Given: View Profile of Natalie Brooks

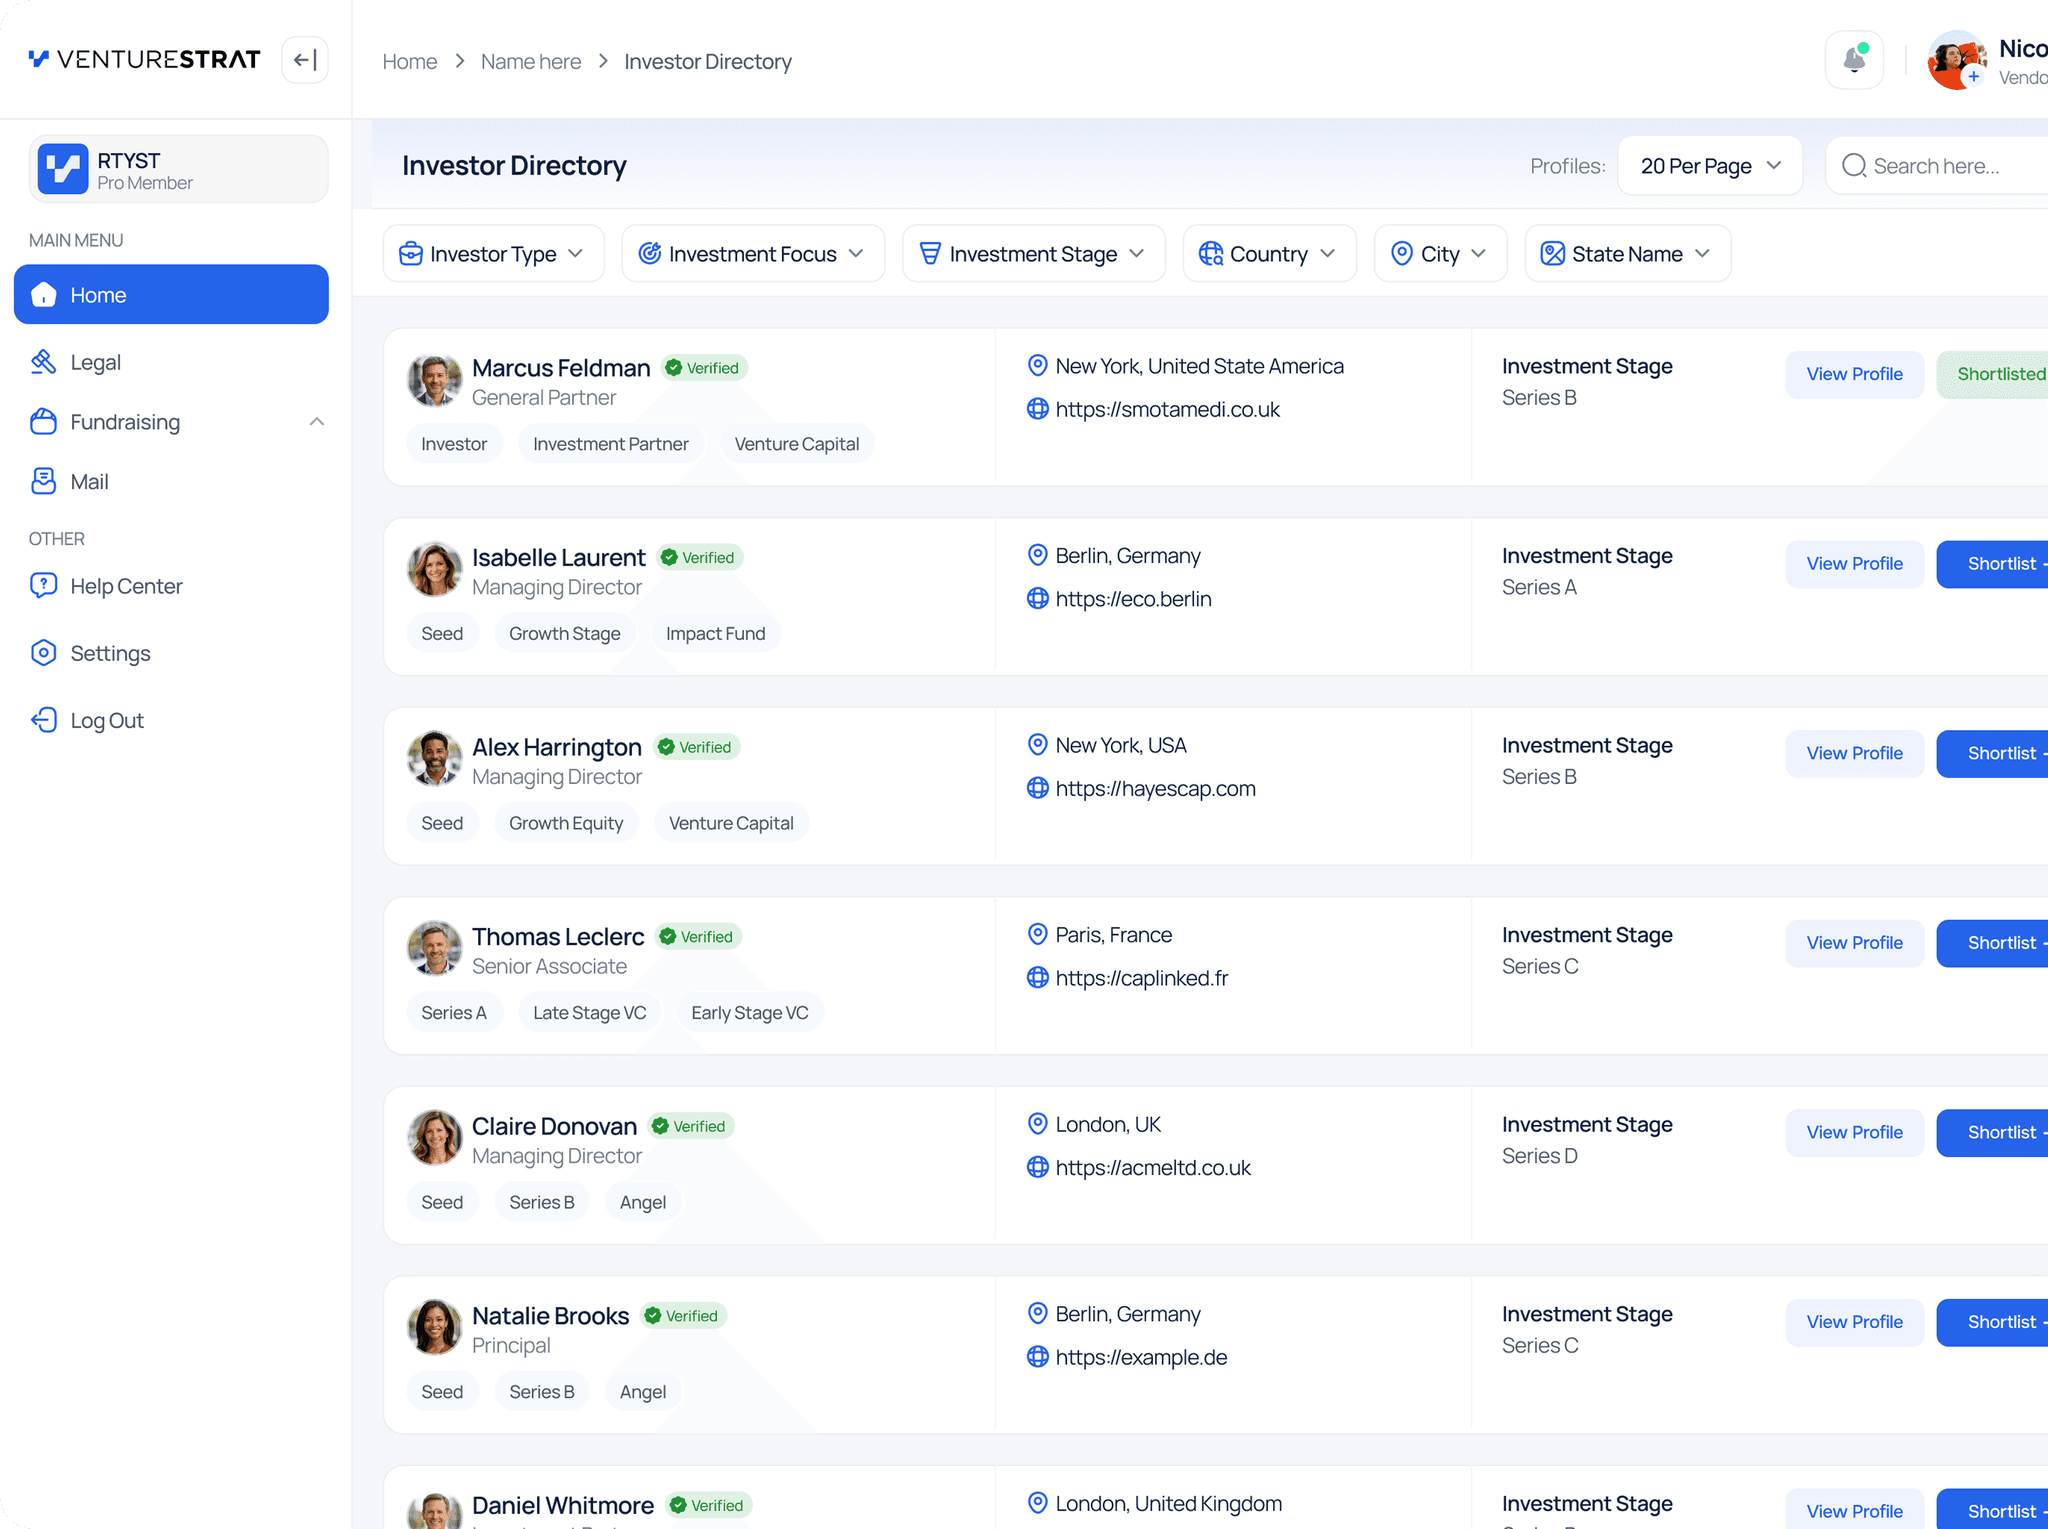Looking at the screenshot, I should coord(1854,1321).
